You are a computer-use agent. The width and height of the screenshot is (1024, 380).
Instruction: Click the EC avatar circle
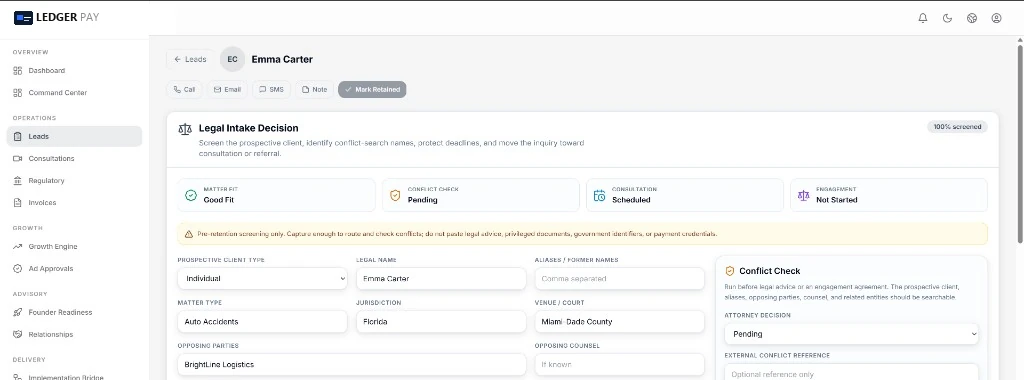(x=232, y=59)
